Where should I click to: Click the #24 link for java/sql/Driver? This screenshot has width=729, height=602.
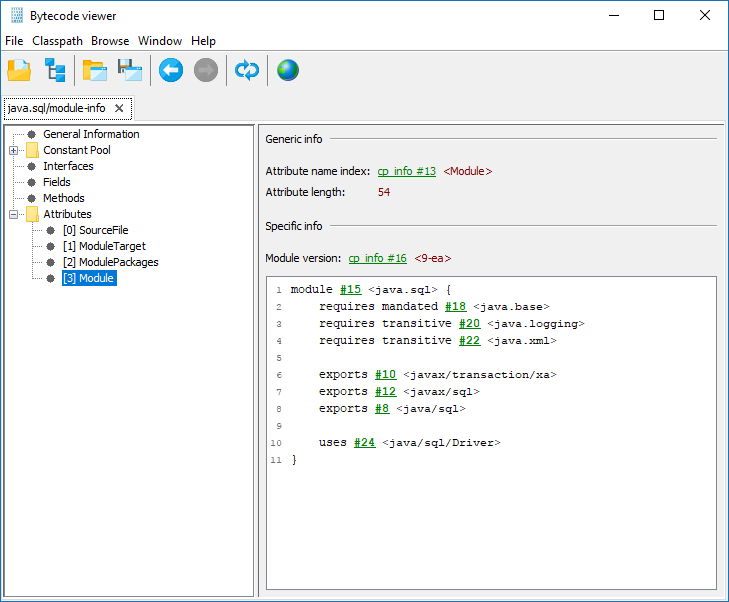point(364,442)
